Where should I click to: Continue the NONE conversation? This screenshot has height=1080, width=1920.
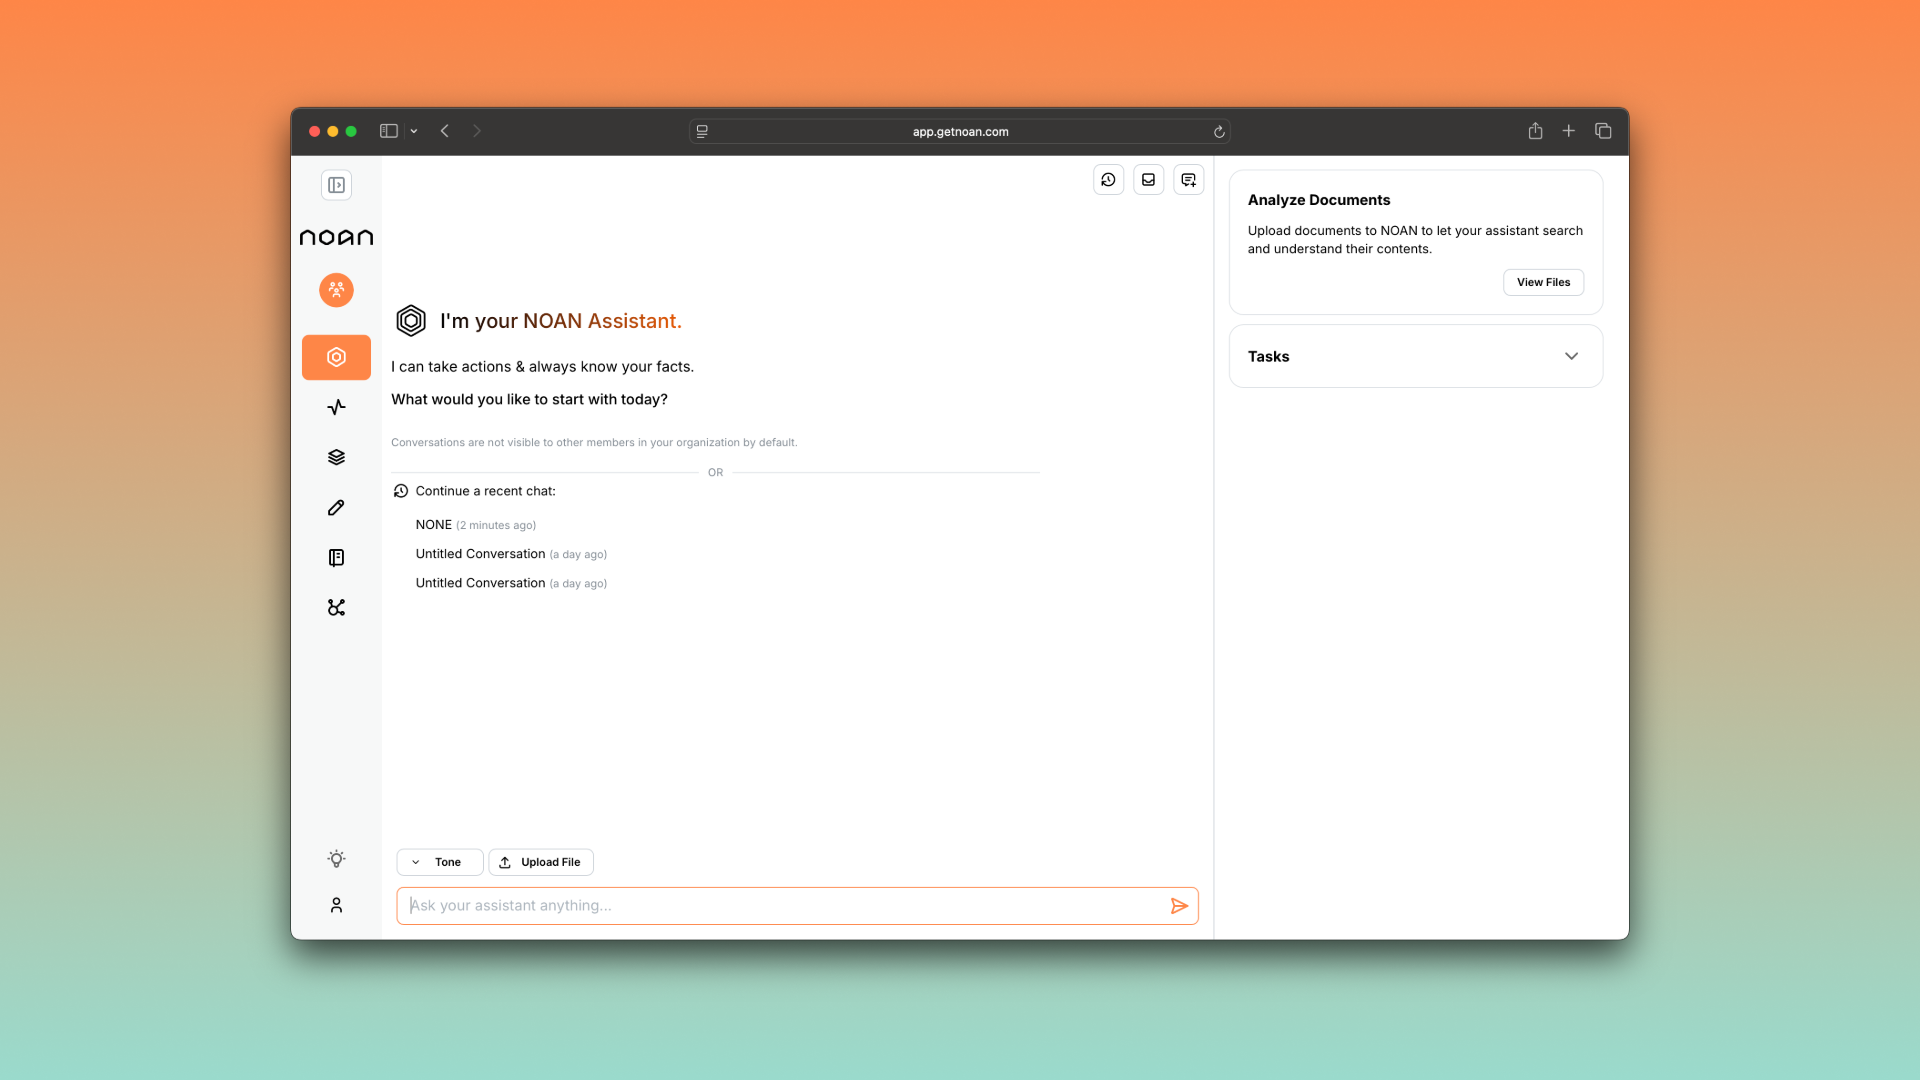433,524
